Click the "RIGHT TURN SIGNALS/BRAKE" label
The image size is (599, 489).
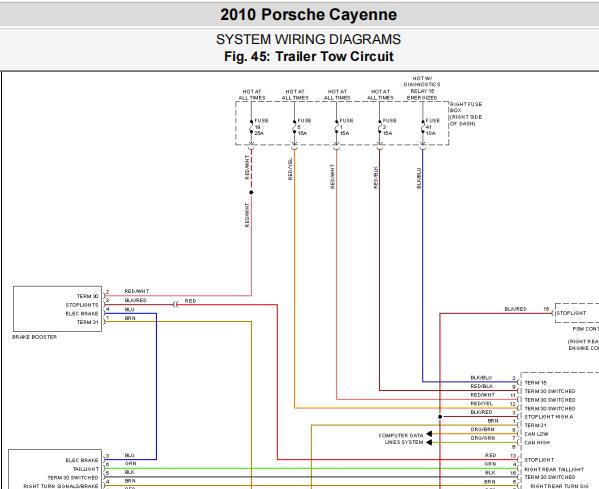[x=61, y=486]
